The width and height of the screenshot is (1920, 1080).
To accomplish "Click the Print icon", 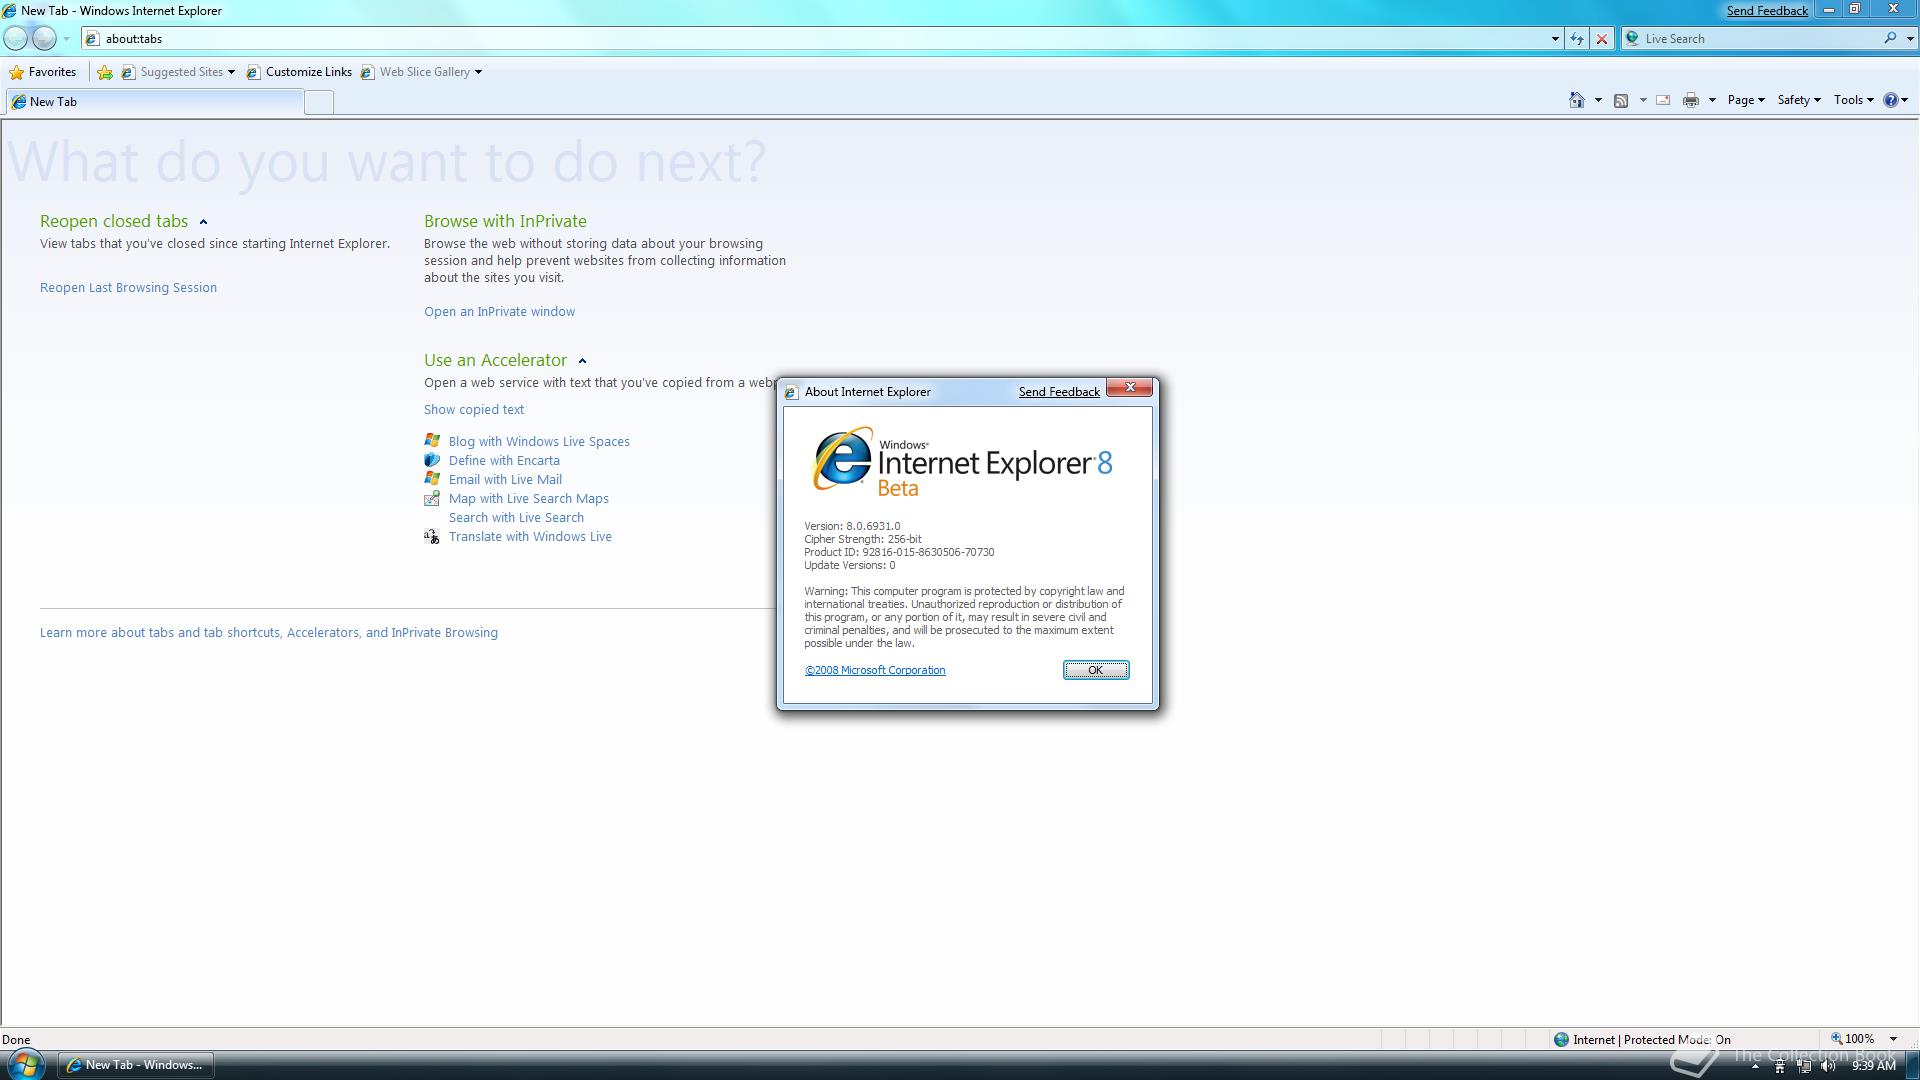I will pyautogui.click(x=1691, y=100).
